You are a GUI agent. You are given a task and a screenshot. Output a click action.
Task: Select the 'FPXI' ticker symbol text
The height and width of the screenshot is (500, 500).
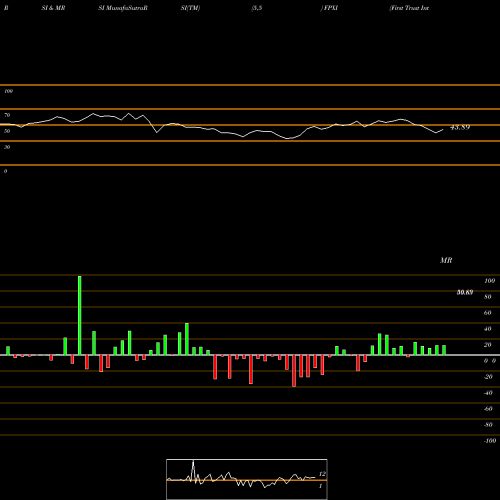tap(330, 8)
